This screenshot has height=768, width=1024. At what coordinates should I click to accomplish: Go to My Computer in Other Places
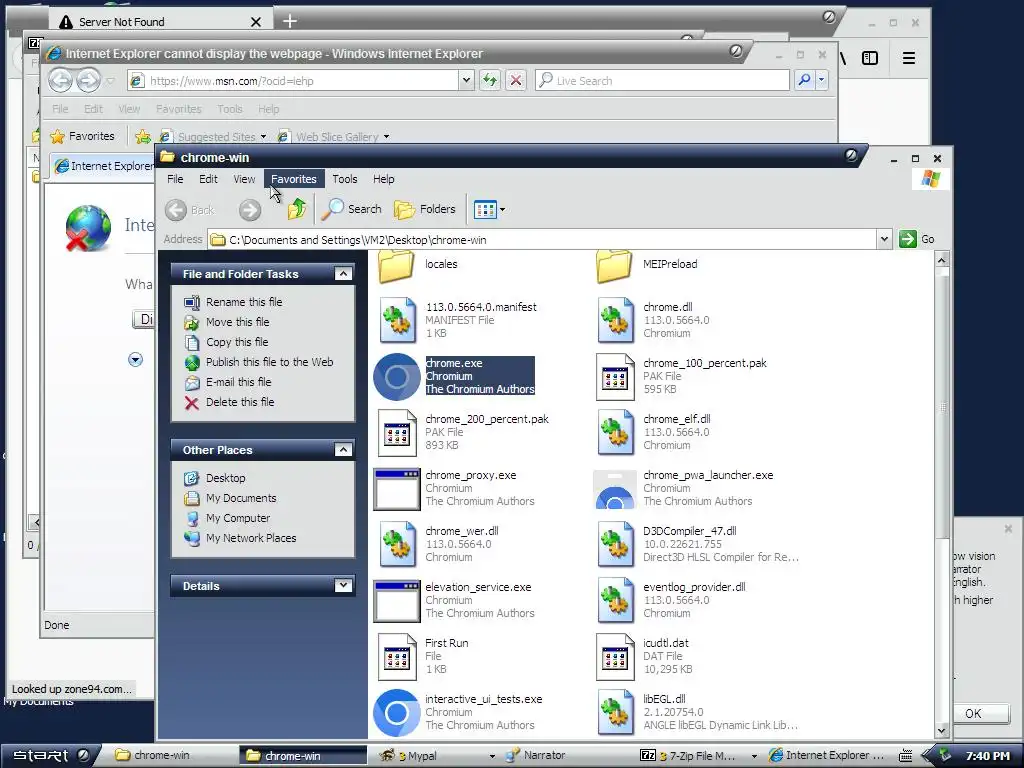pos(238,518)
